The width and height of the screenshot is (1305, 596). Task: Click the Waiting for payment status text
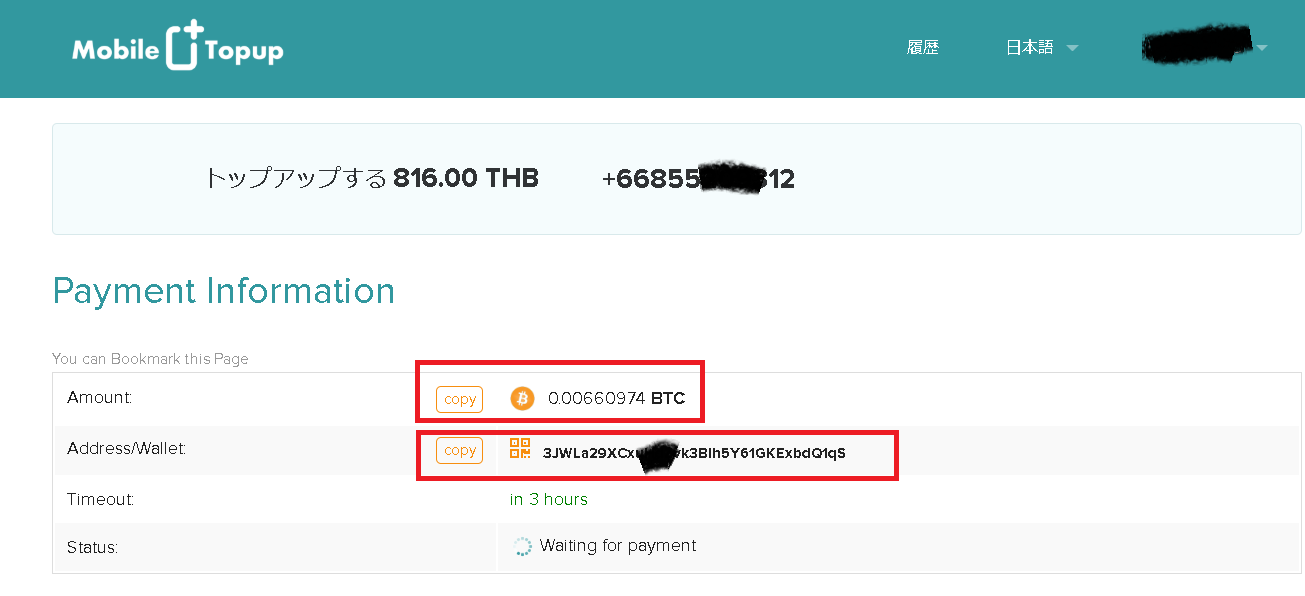(618, 545)
